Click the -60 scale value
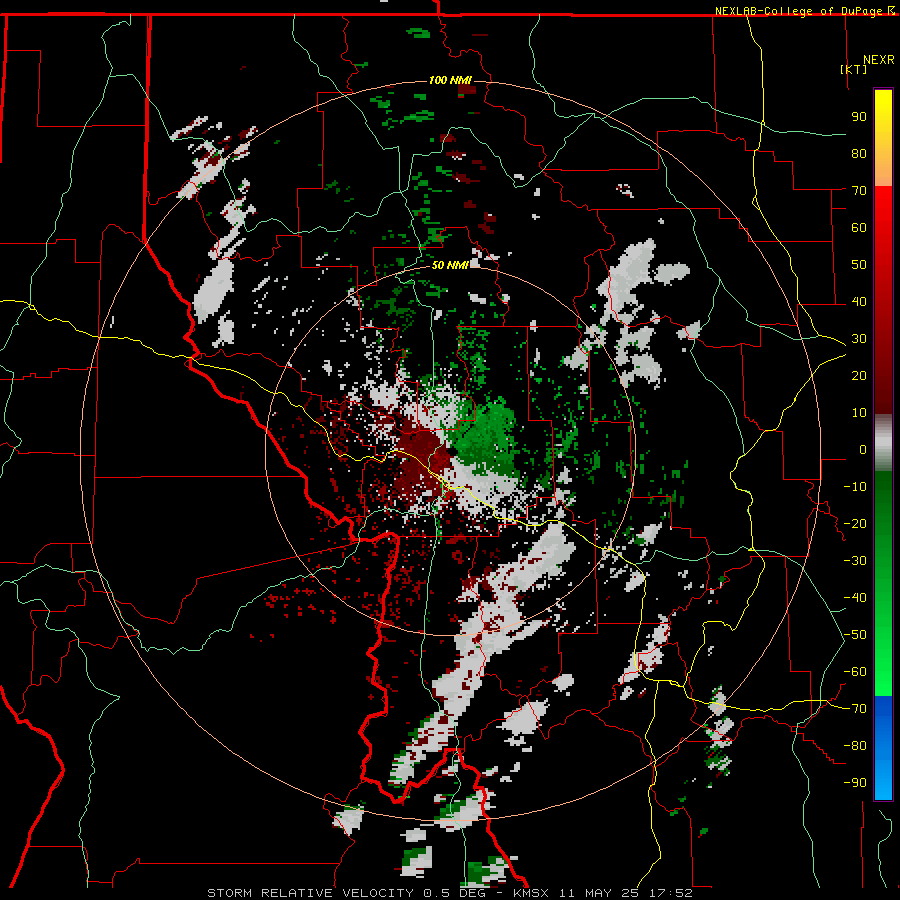900x900 pixels. pyautogui.click(x=855, y=672)
